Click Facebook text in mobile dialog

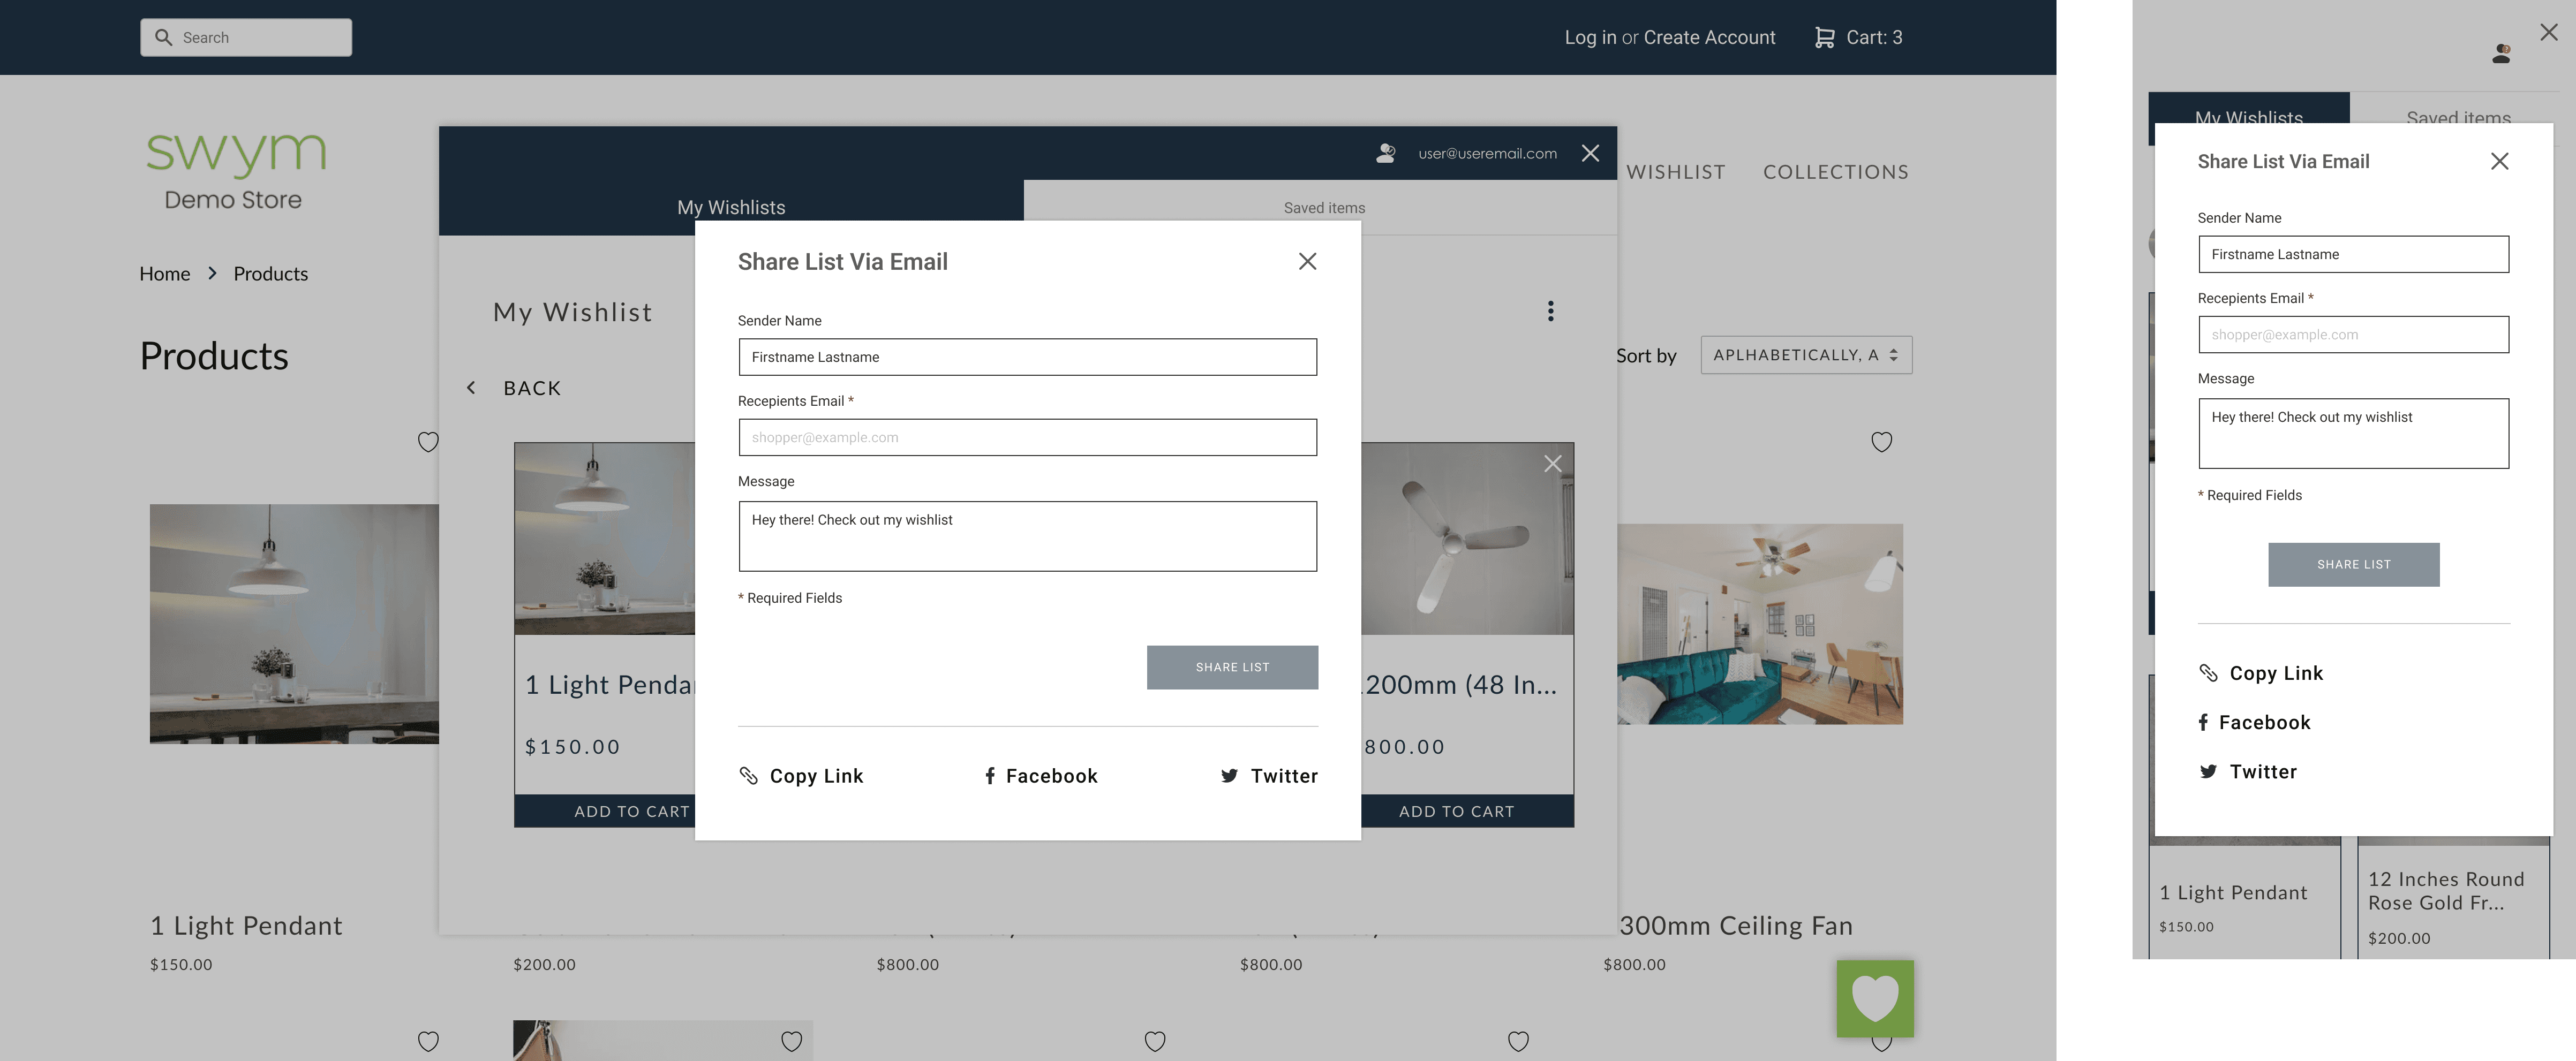pos(2265,722)
